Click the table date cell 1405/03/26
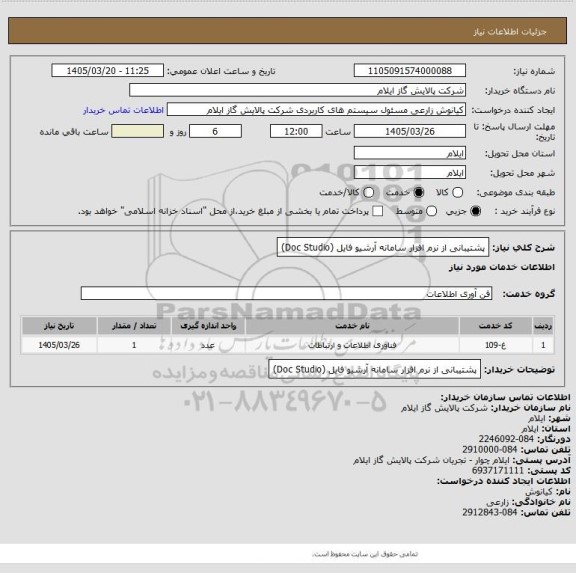 [x=59, y=345]
